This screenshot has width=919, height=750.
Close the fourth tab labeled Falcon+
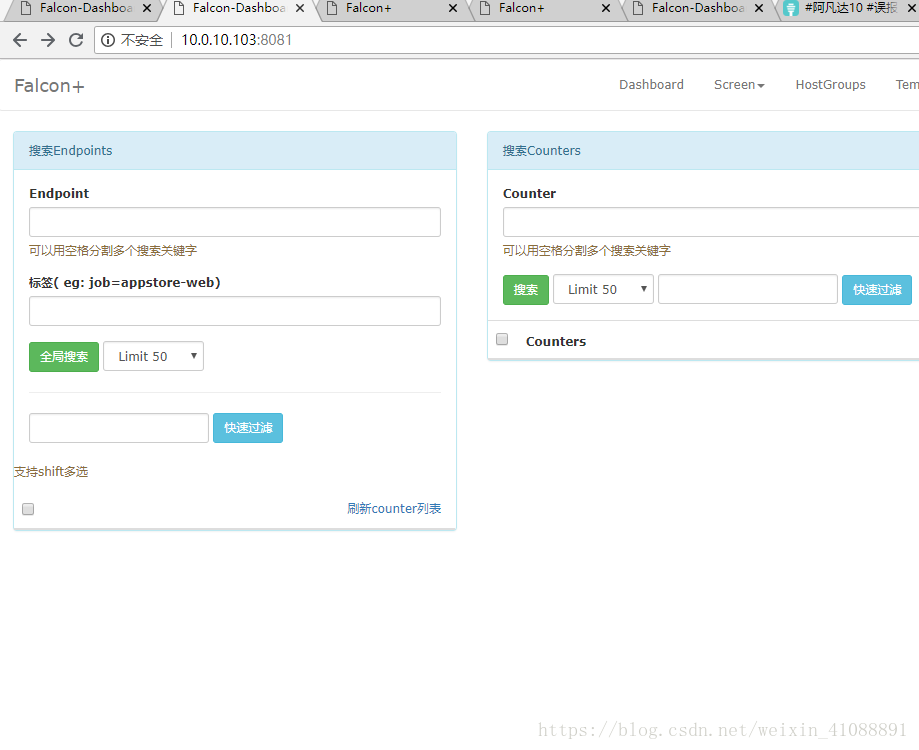point(606,8)
